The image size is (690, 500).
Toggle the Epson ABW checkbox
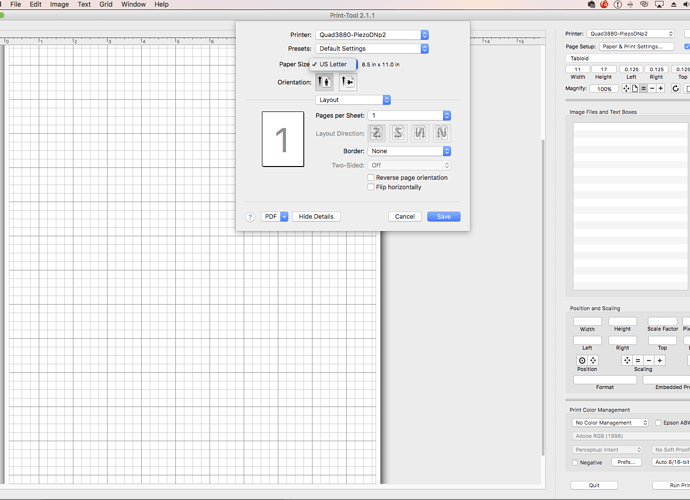click(658, 423)
